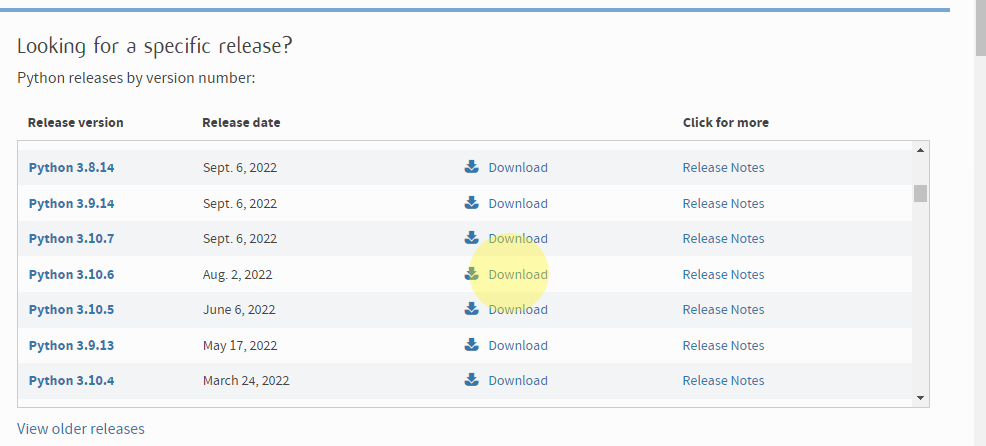986x446 pixels.
Task: View Release Notes for Python 3.9.14
Action: click(x=724, y=204)
